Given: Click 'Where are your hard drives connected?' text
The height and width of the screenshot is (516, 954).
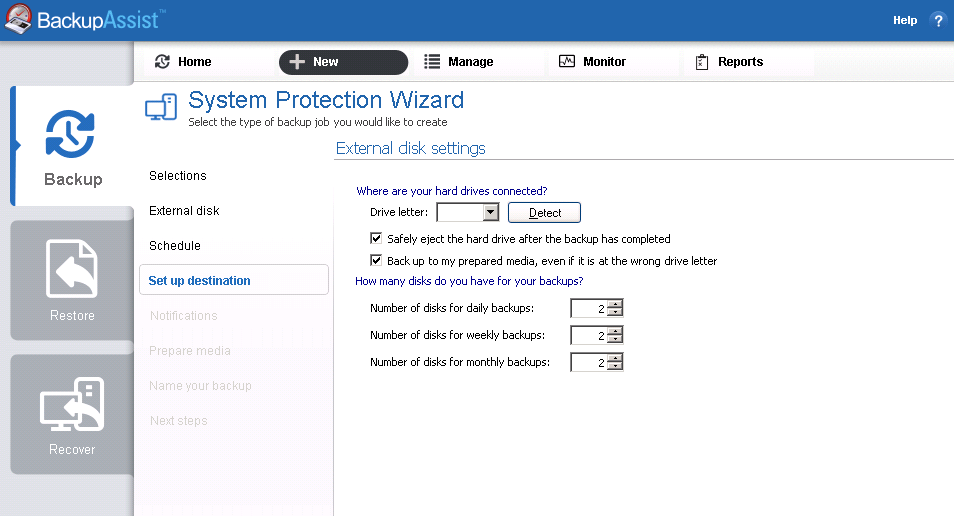Looking at the screenshot, I should coord(451,191).
